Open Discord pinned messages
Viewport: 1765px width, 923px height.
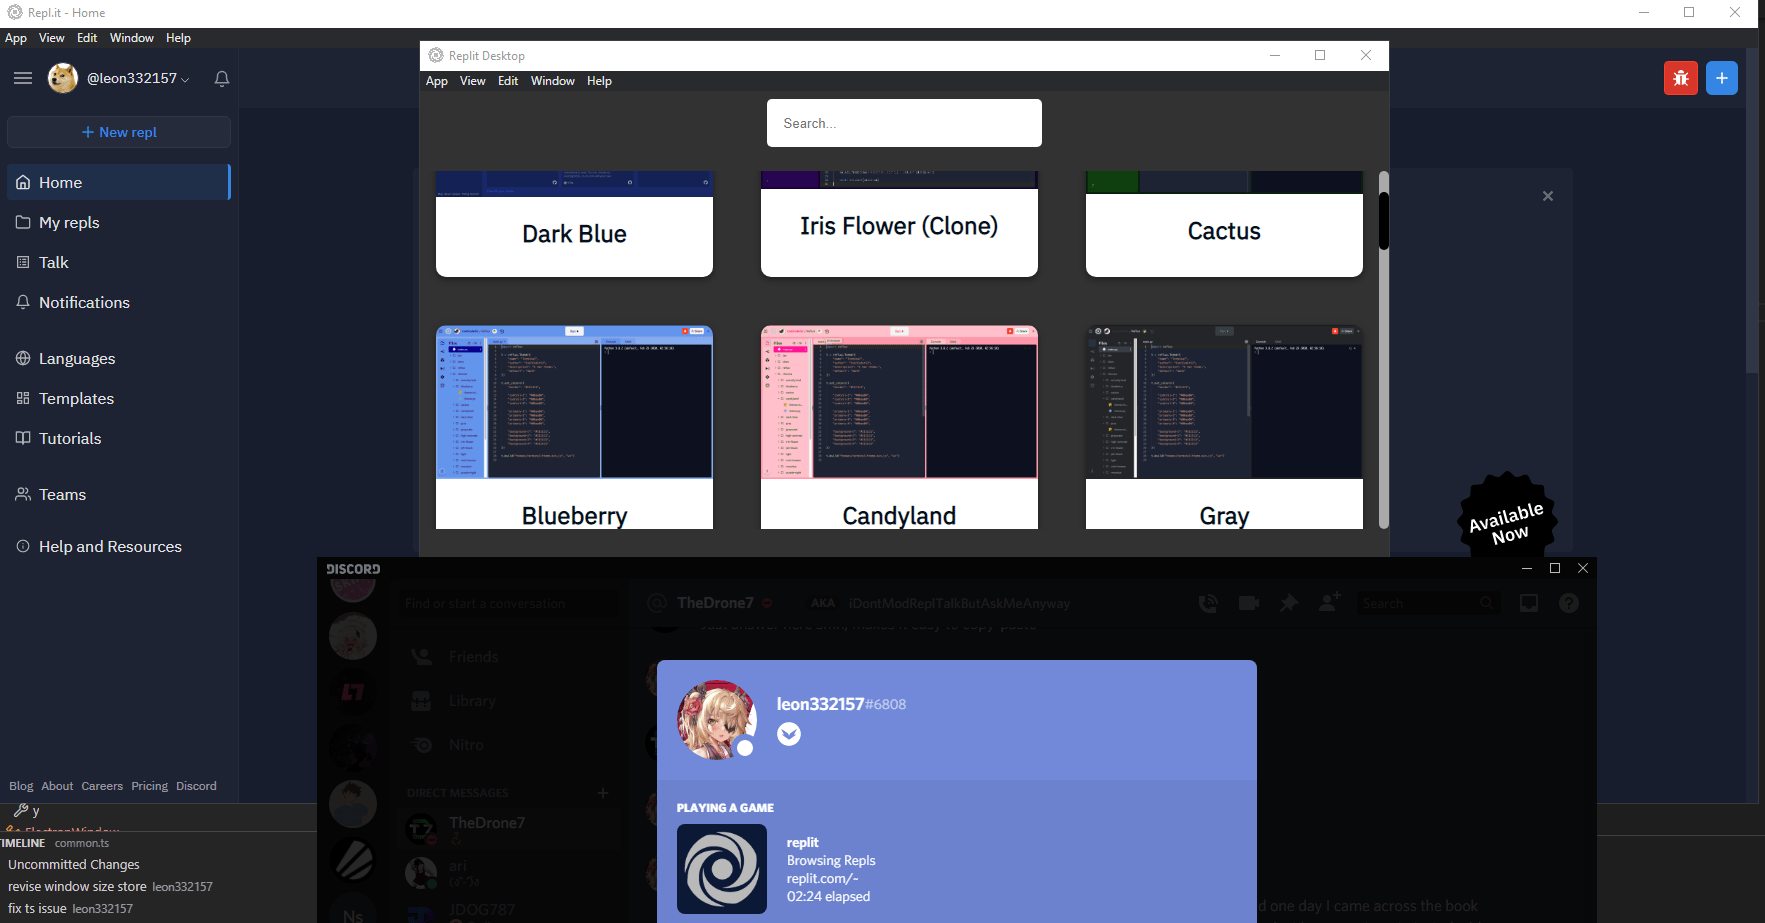1289,603
